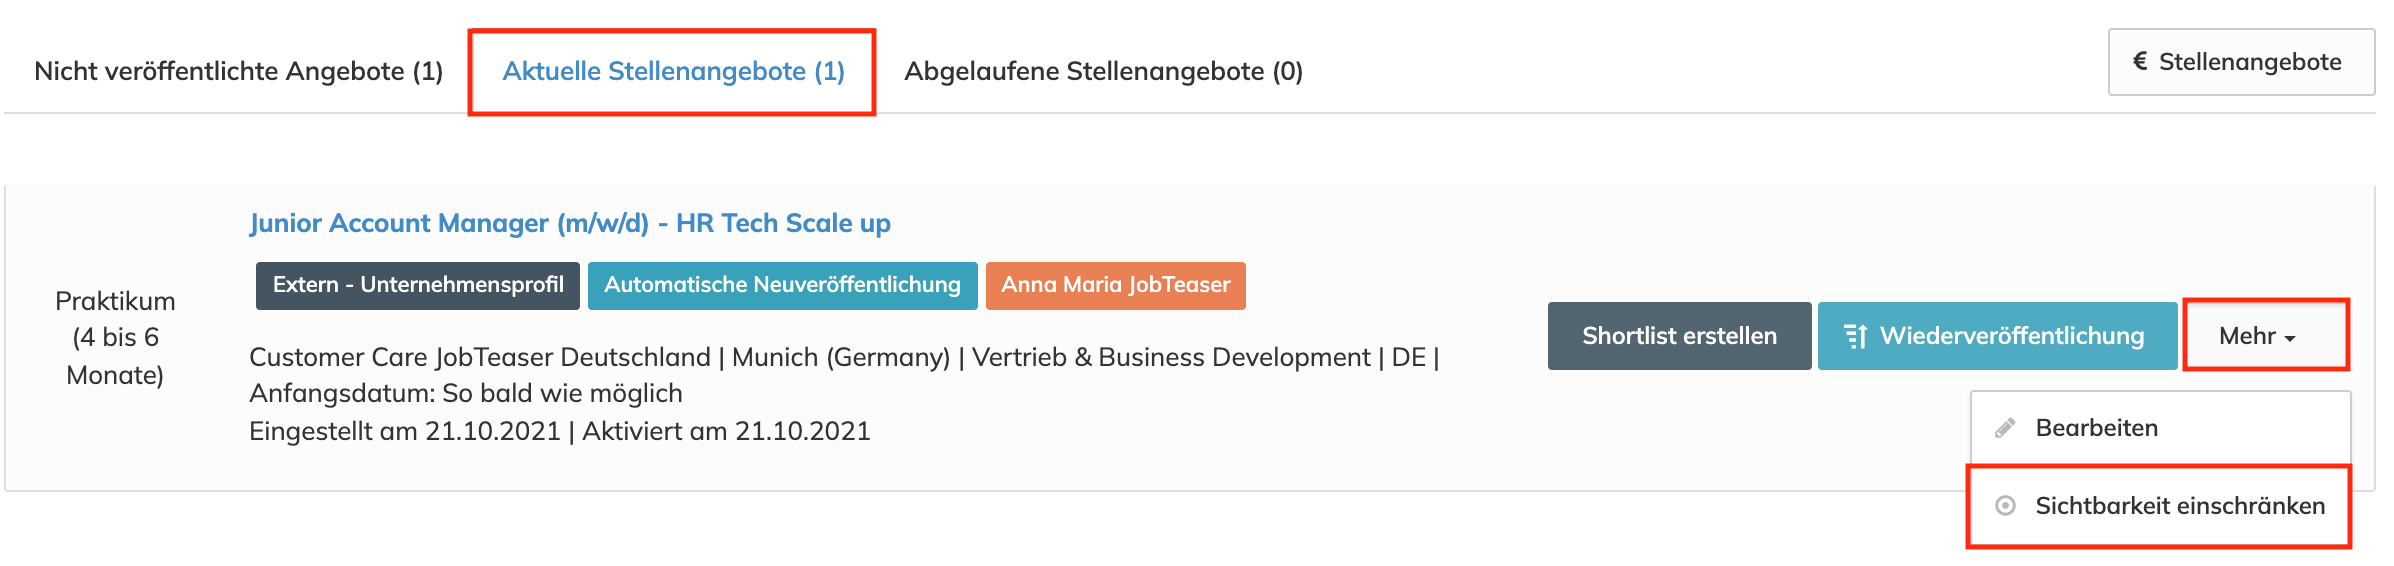Screen dimensions: 2394x566
Task: Open the Abgelaufene Stellenangebote tab
Action: [1103, 71]
